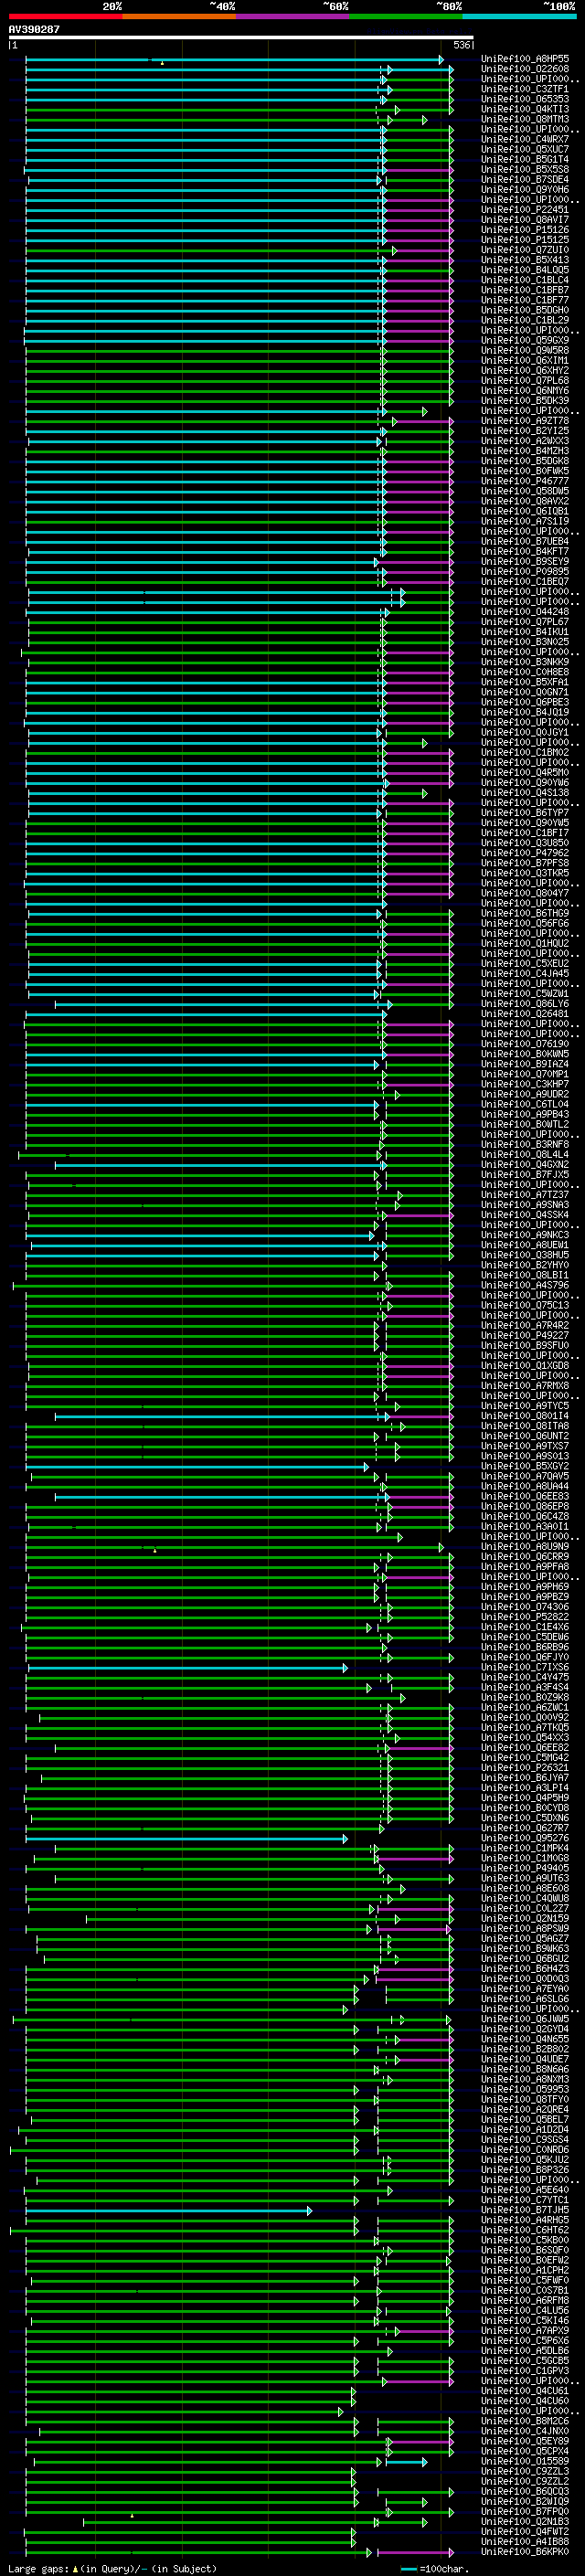585x2576 pixels.
Task: Click the UniRef100_B2YHY0 entry
Action: (x=525, y=1265)
